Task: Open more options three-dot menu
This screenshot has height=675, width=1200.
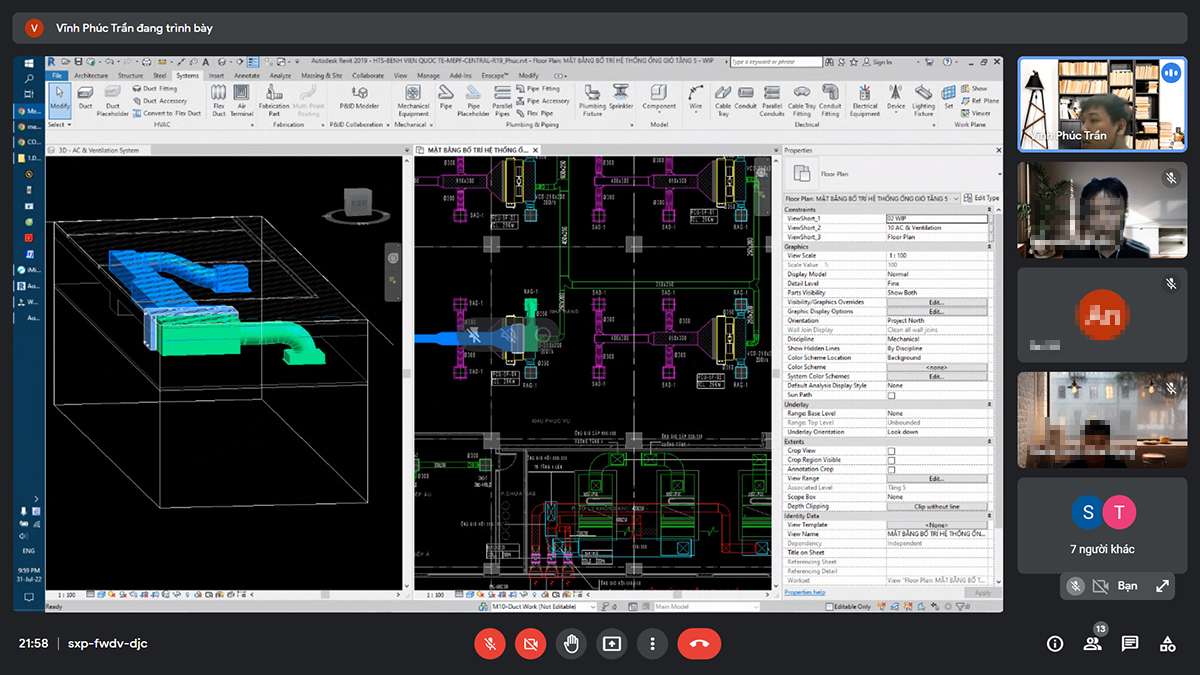Action: 652,643
